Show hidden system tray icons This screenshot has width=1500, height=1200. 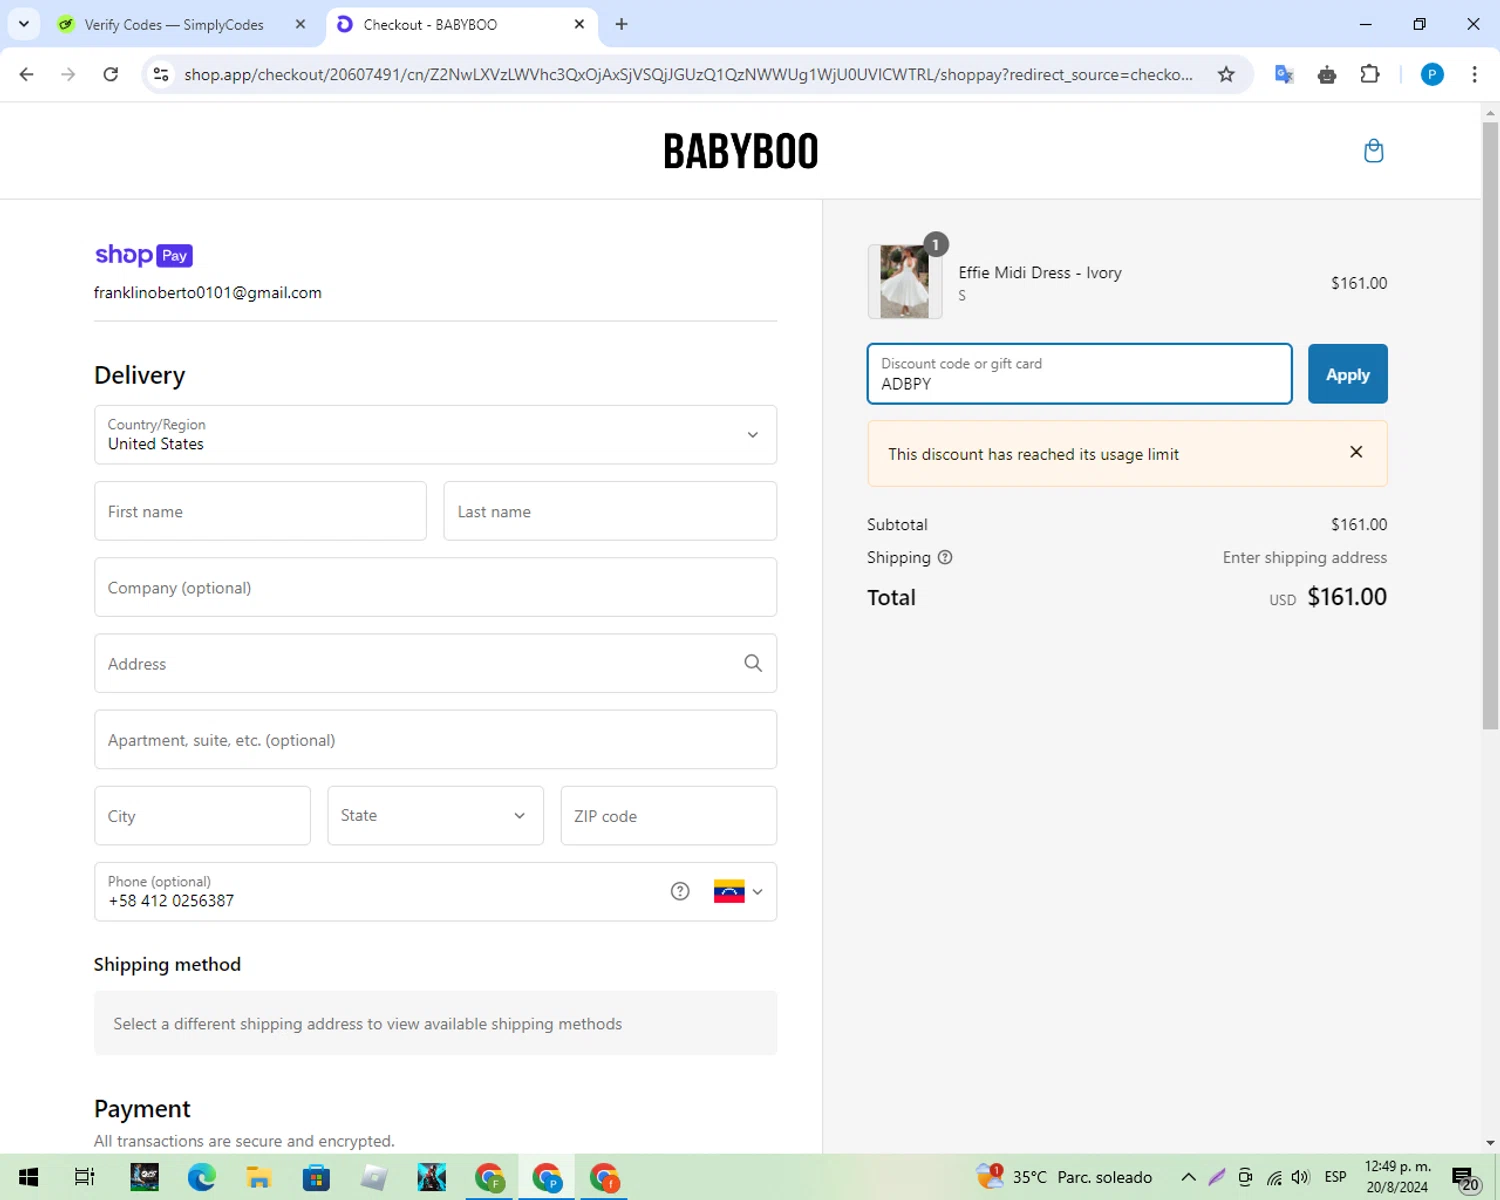click(x=1188, y=1177)
